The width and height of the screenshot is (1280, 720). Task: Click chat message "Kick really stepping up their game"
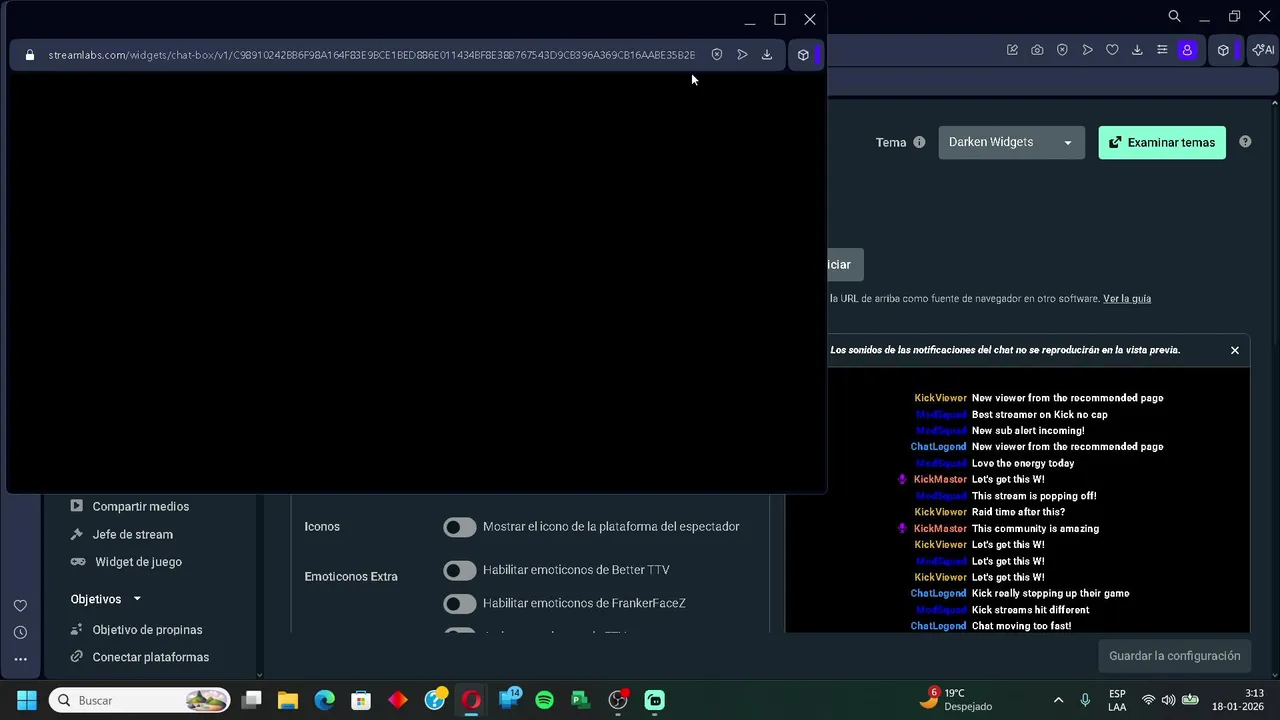pos(1050,593)
